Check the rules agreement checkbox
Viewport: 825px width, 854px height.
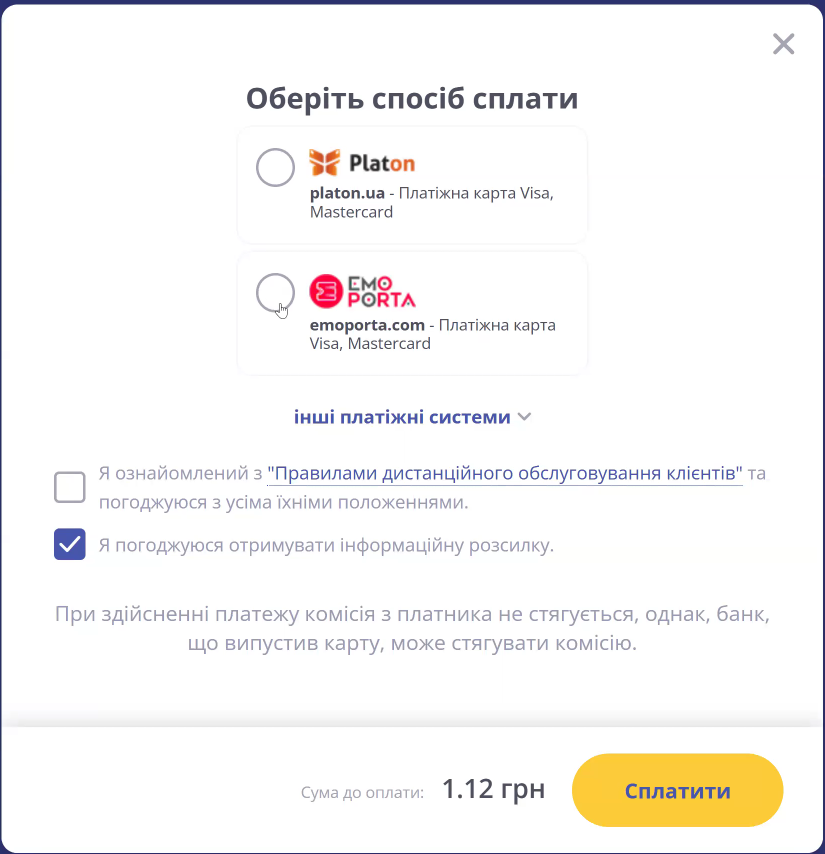coord(69,487)
